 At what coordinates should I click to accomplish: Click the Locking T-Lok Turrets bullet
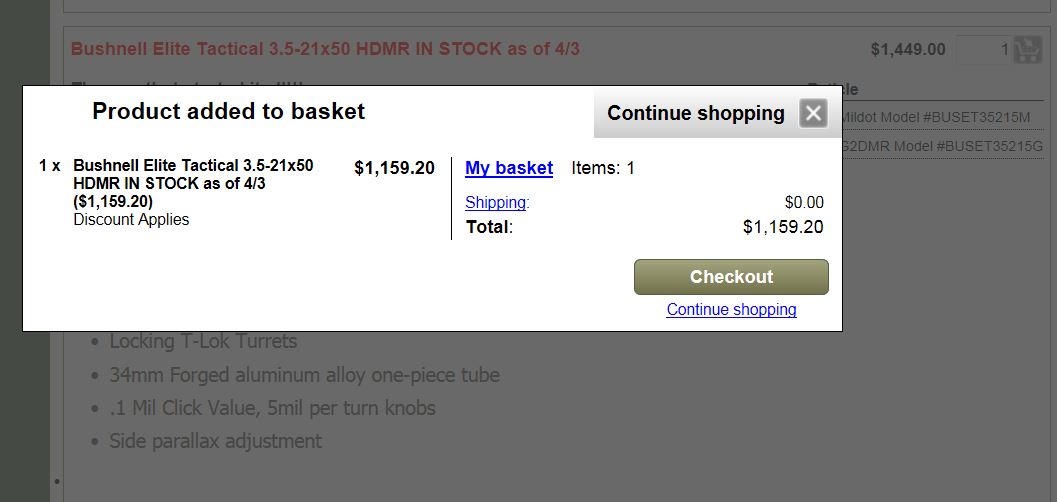(203, 341)
